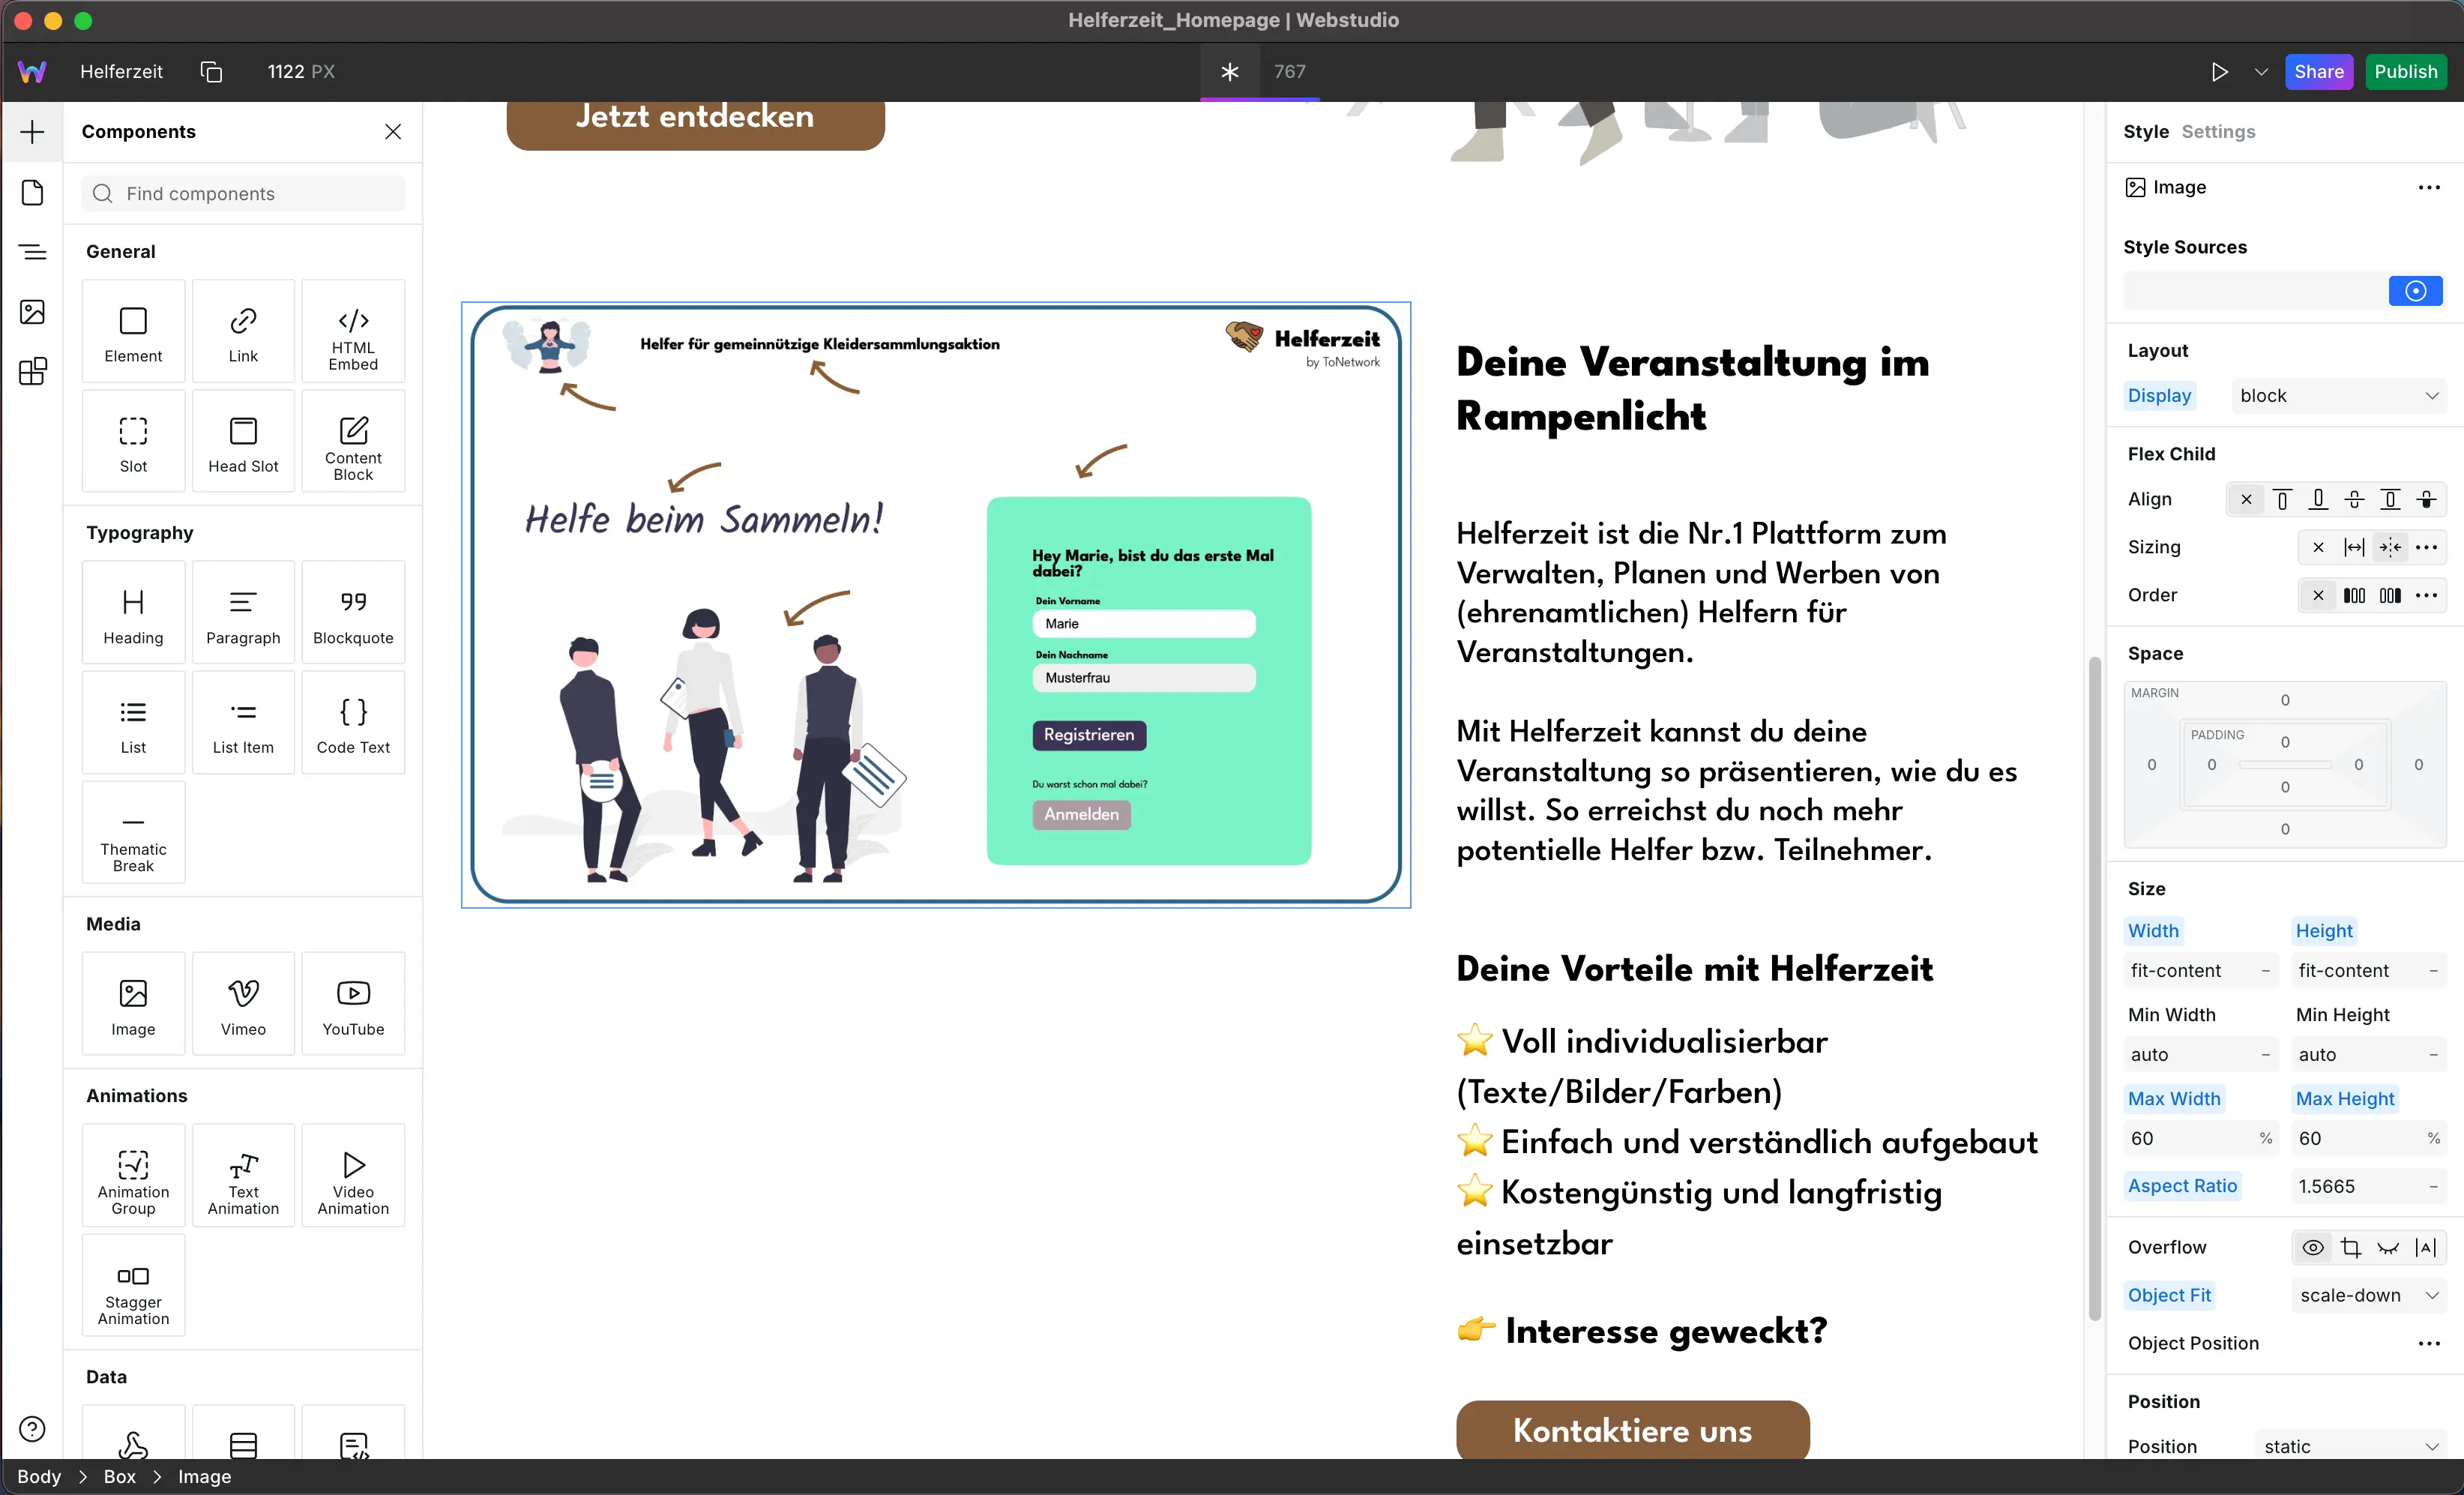Start preview mode with play button
Screen dimensions: 2464x1495
(x=2220, y=72)
